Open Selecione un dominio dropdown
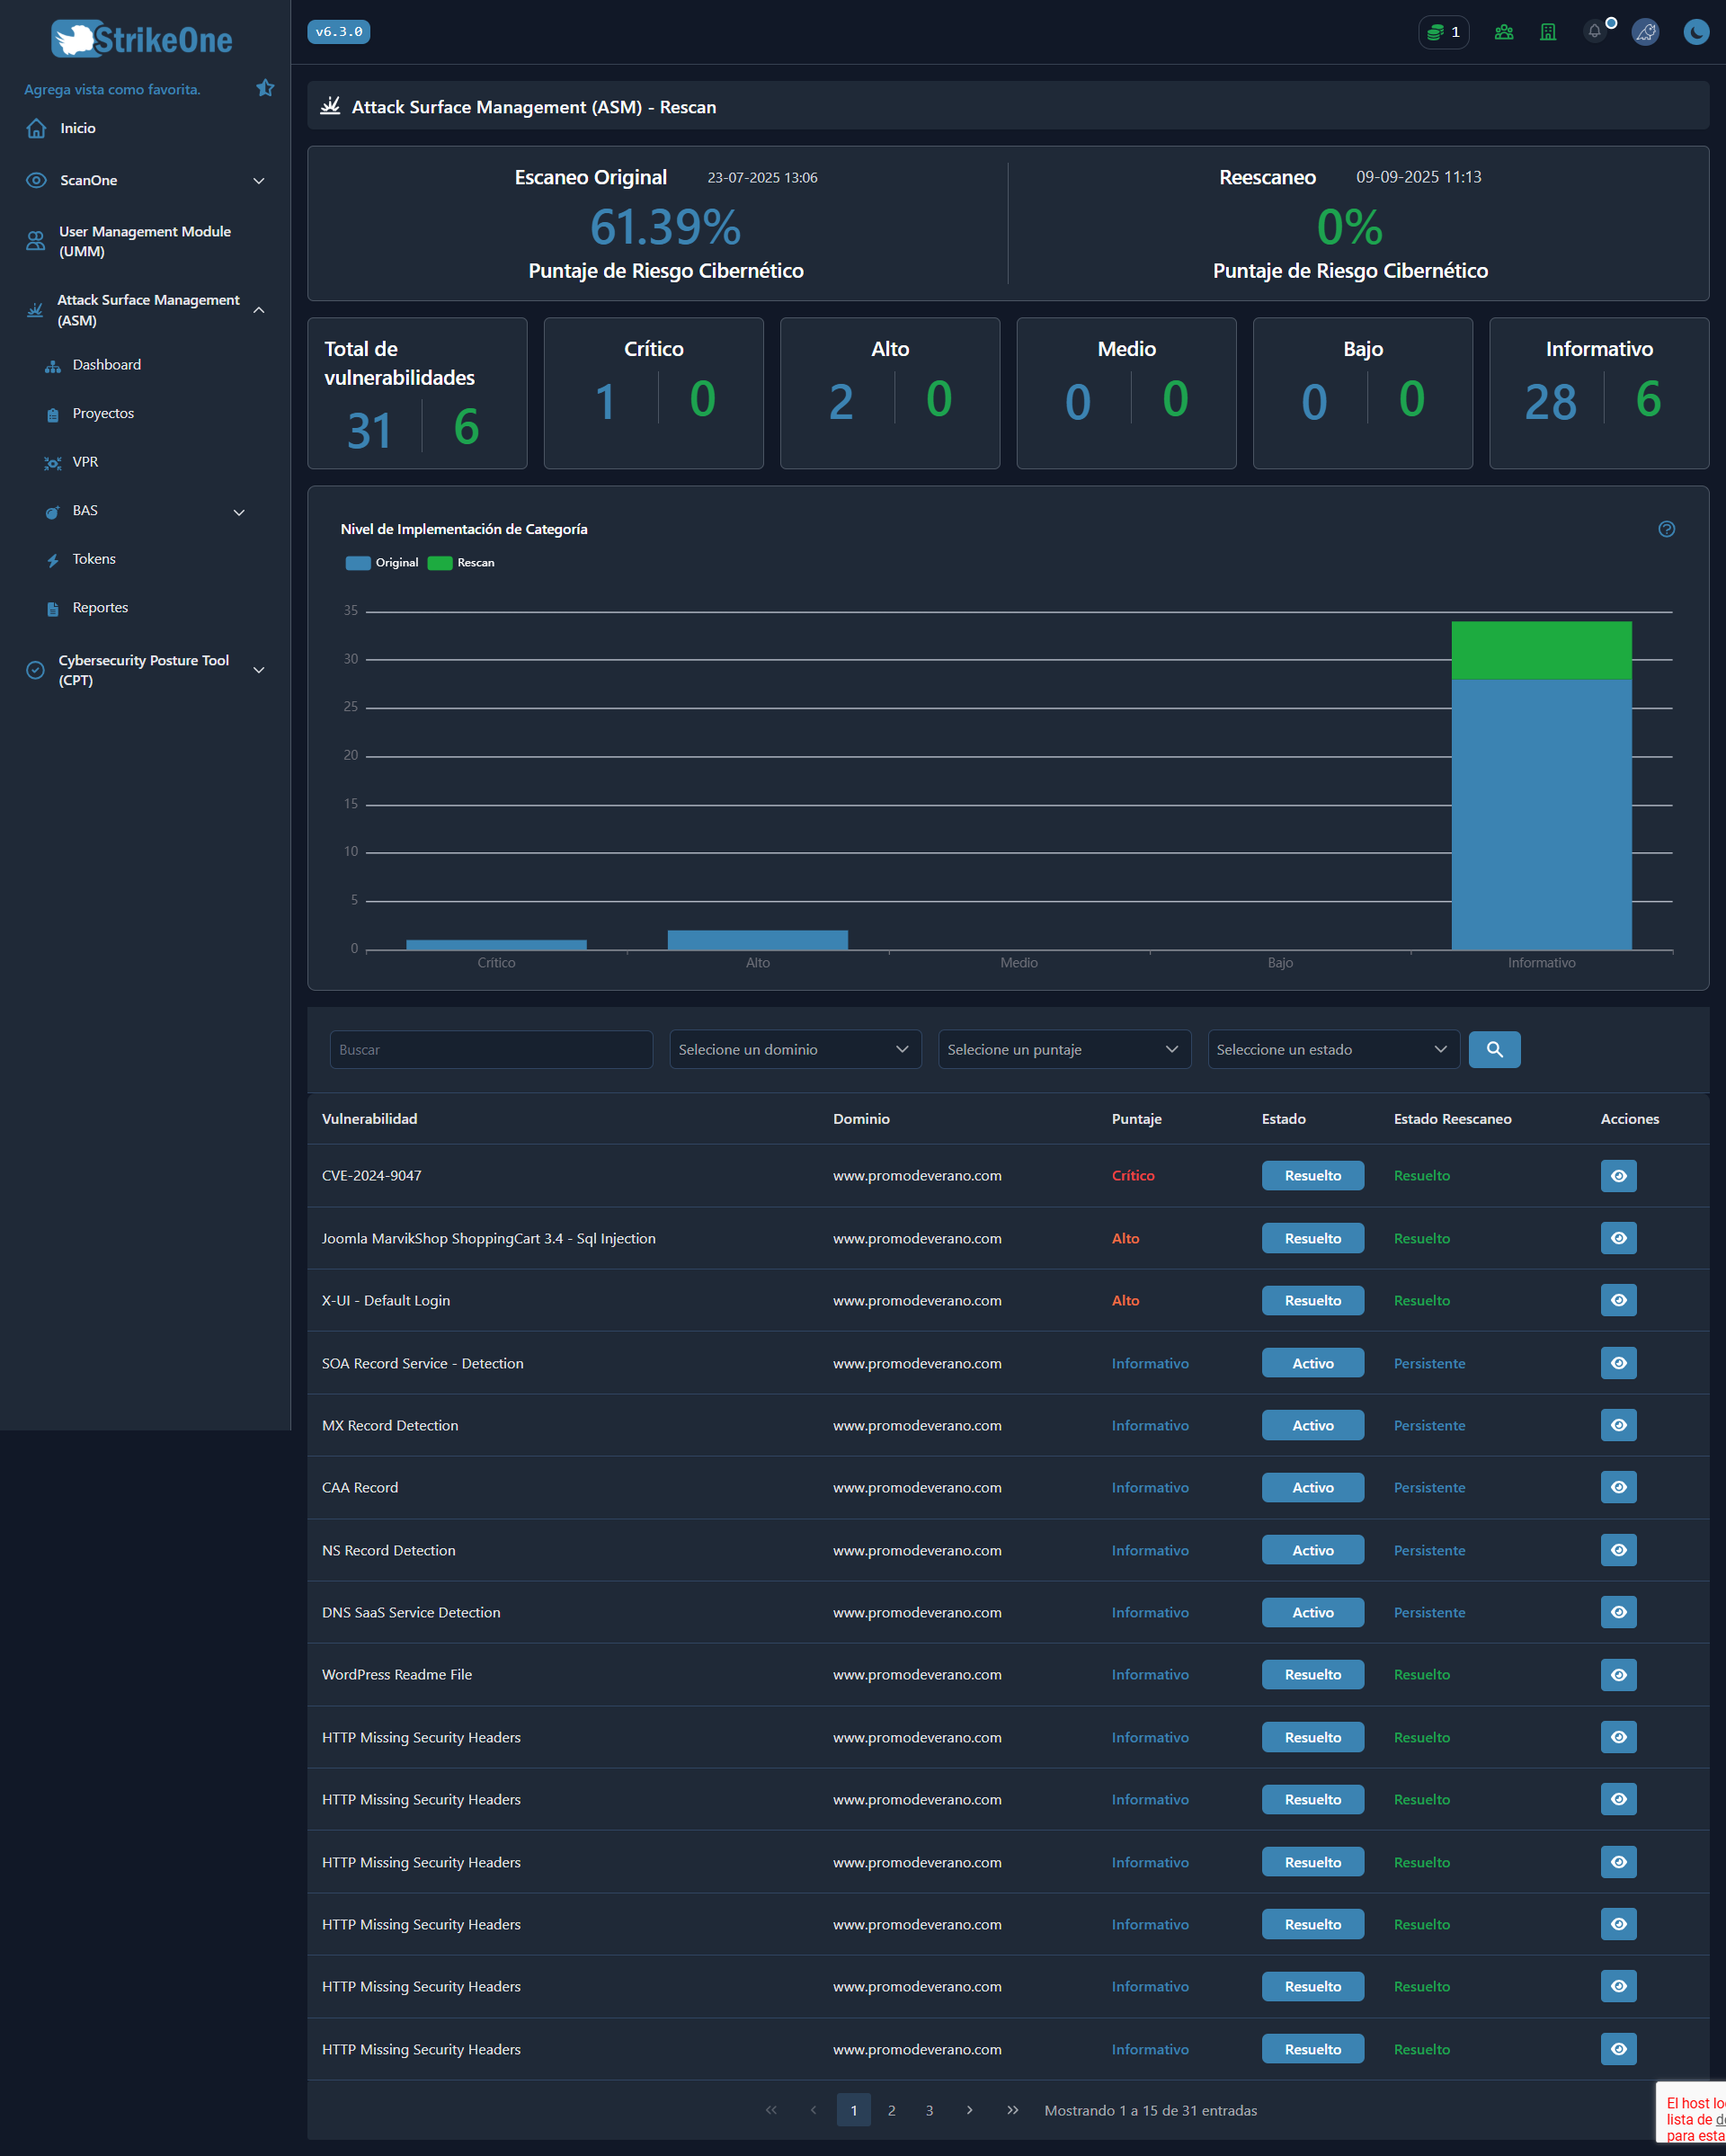 [x=795, y=1049]
